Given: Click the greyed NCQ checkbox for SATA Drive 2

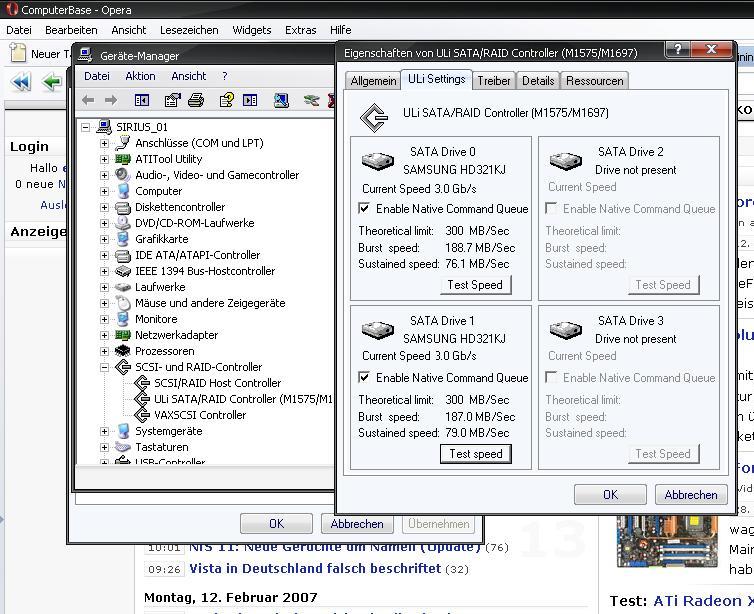Looking at the screenshot, I should [551, 208].
